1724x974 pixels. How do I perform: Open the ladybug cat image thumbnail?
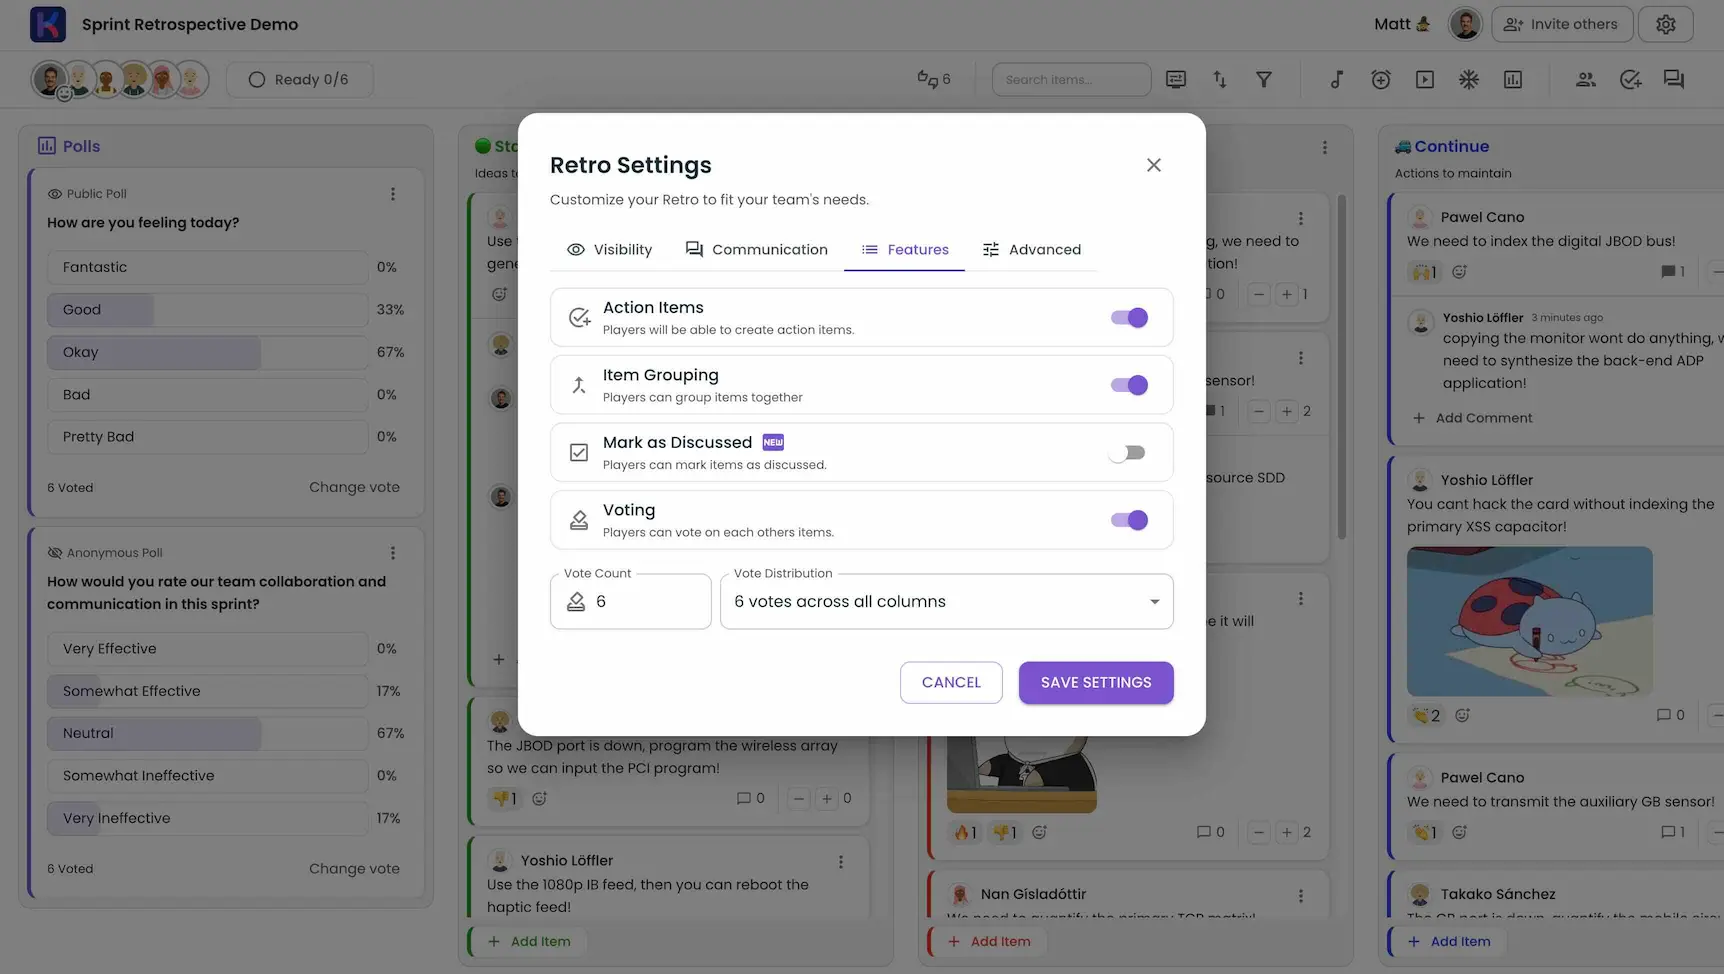(x=1529, y=621)
